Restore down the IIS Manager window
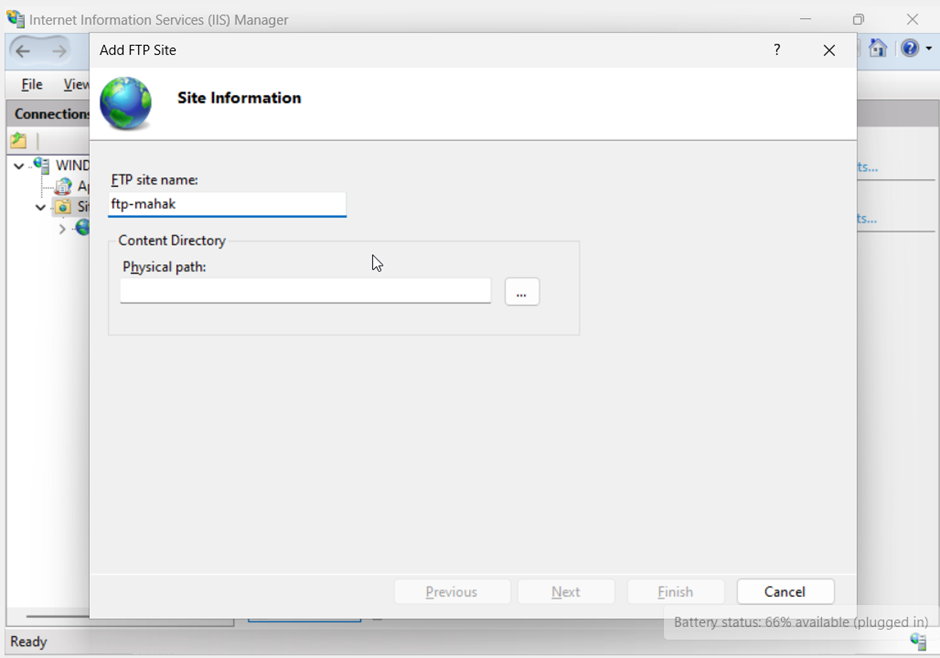The image size is (940, 658). click(858, 20)
